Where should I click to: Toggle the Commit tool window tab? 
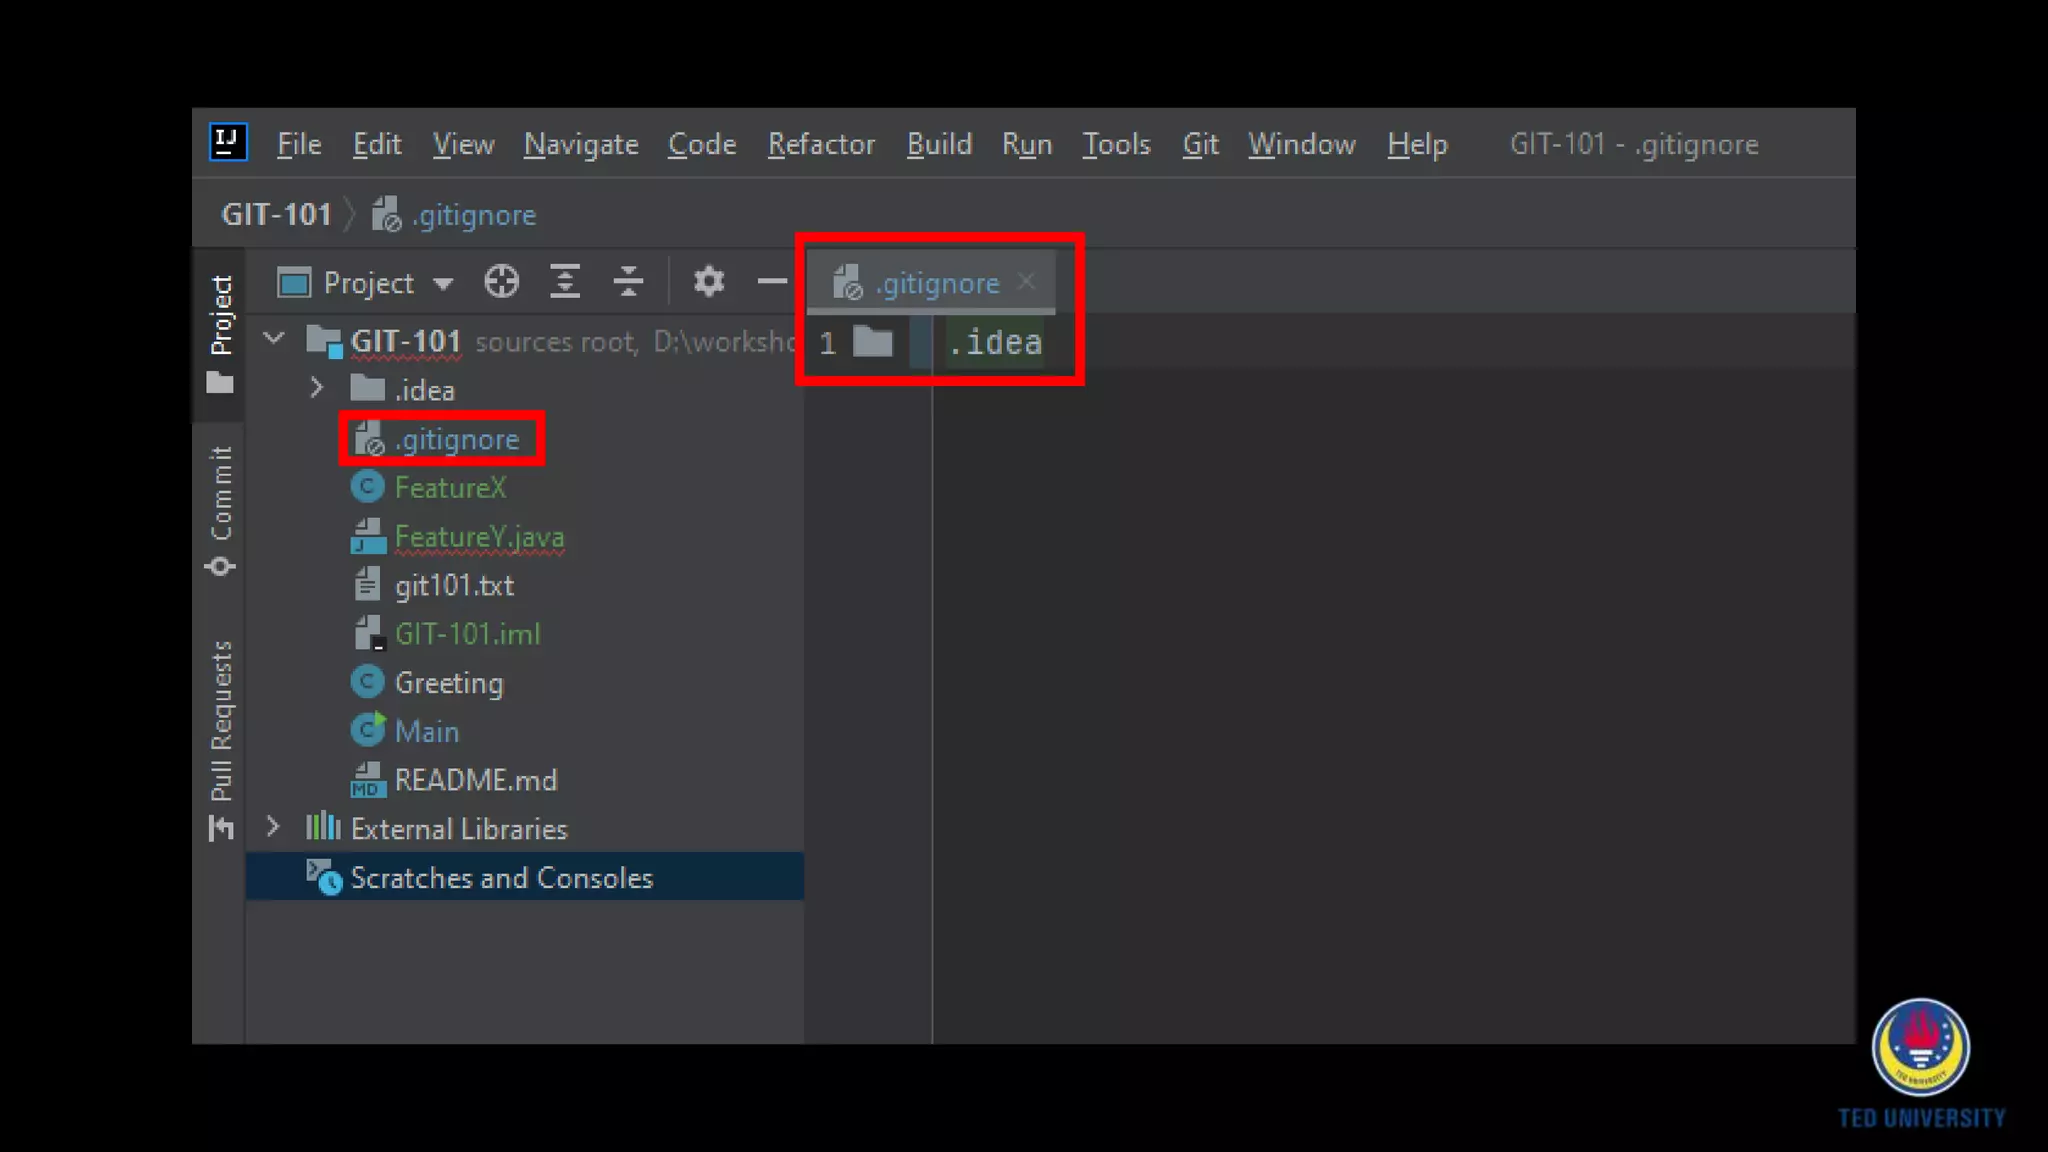(221, 510)
